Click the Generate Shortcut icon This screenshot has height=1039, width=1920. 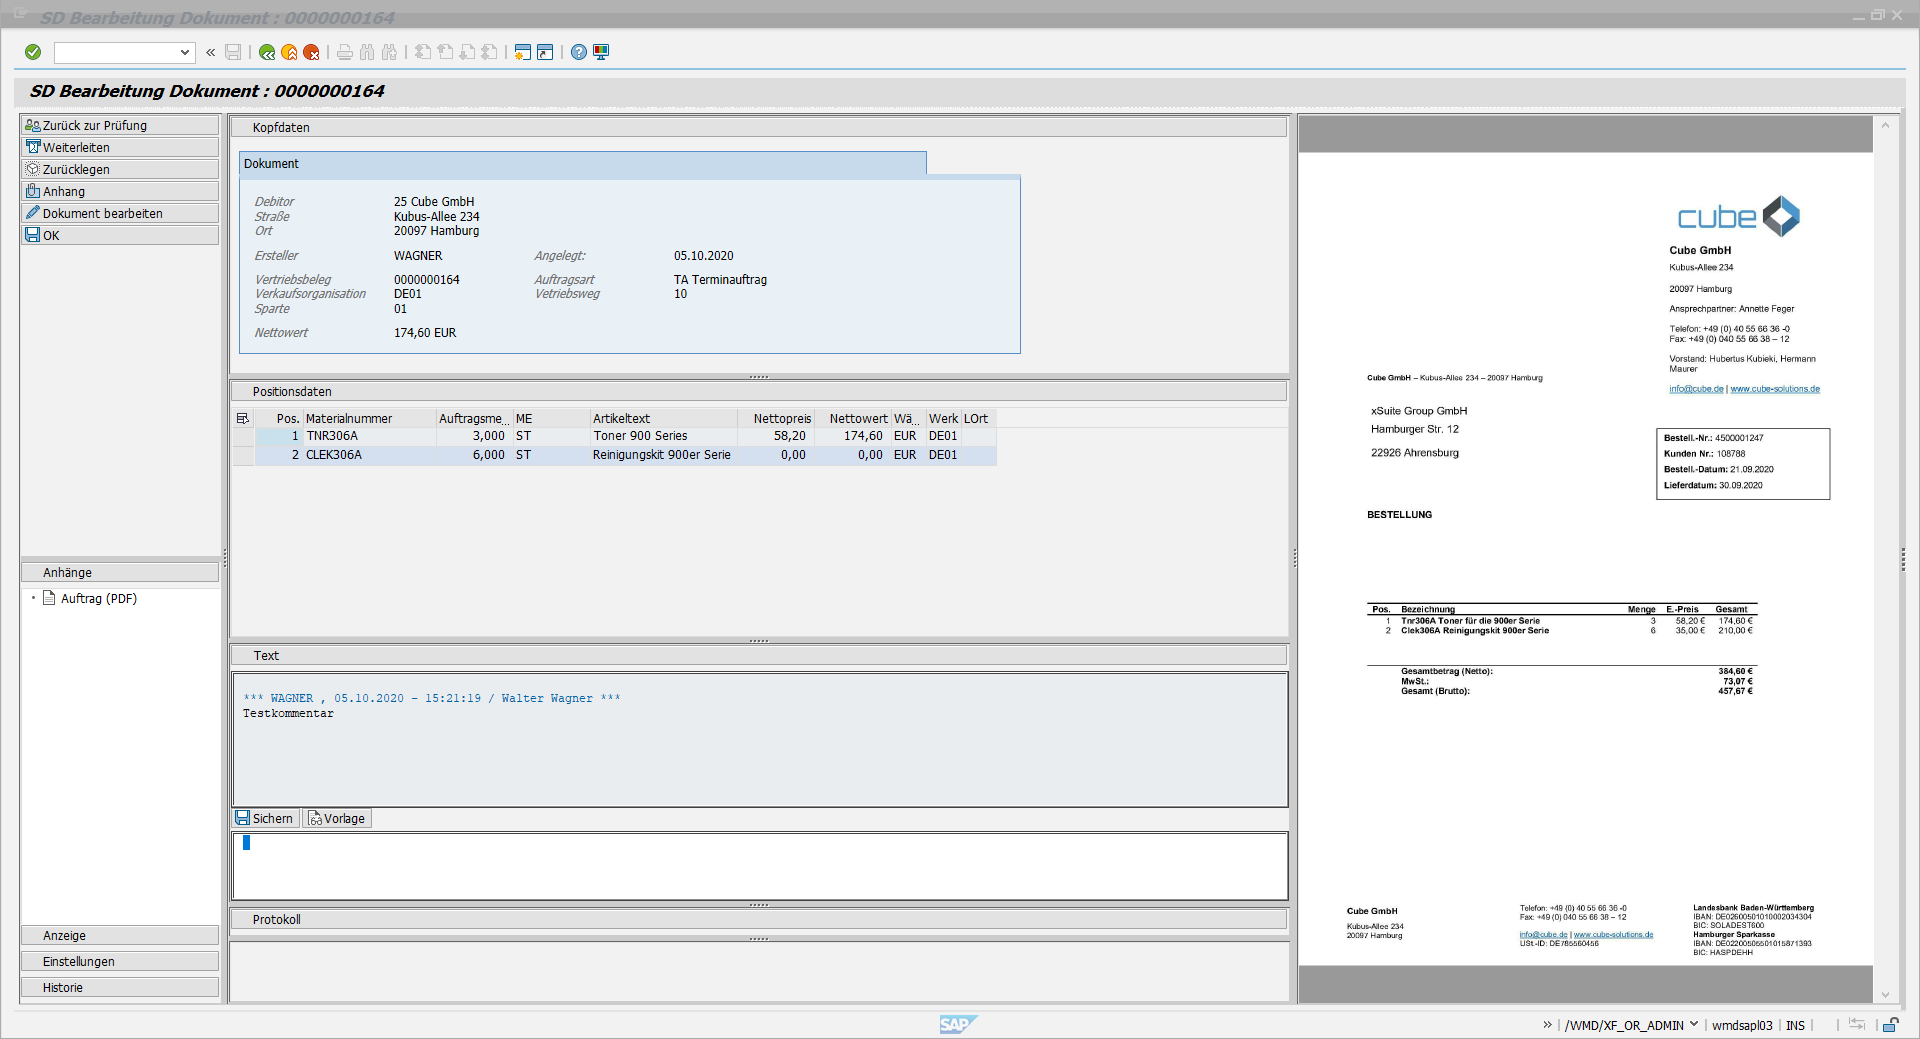coord(545,52)
